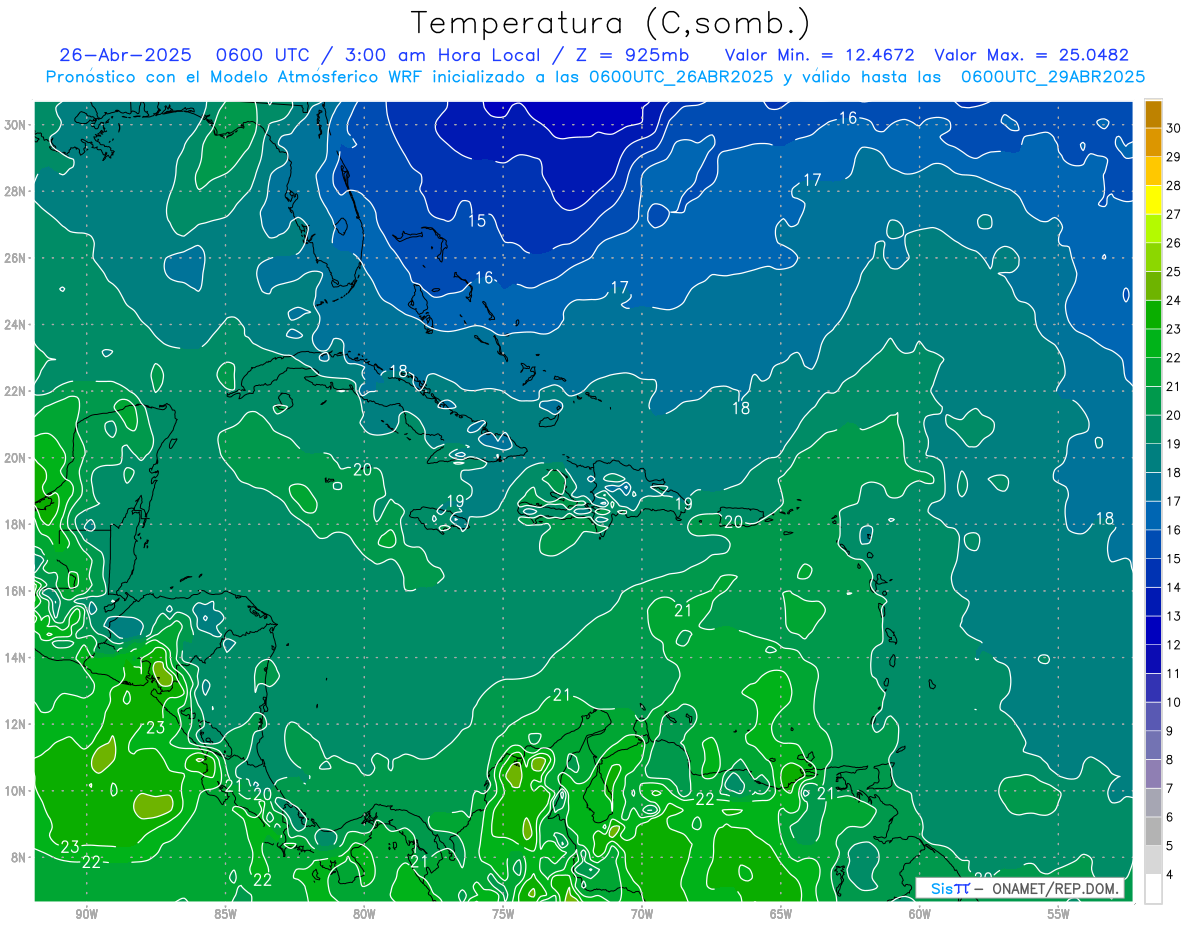Click the longitude axis label "80W"
The width and height of the screenshot is (1200, 927).
pos(364,914)
